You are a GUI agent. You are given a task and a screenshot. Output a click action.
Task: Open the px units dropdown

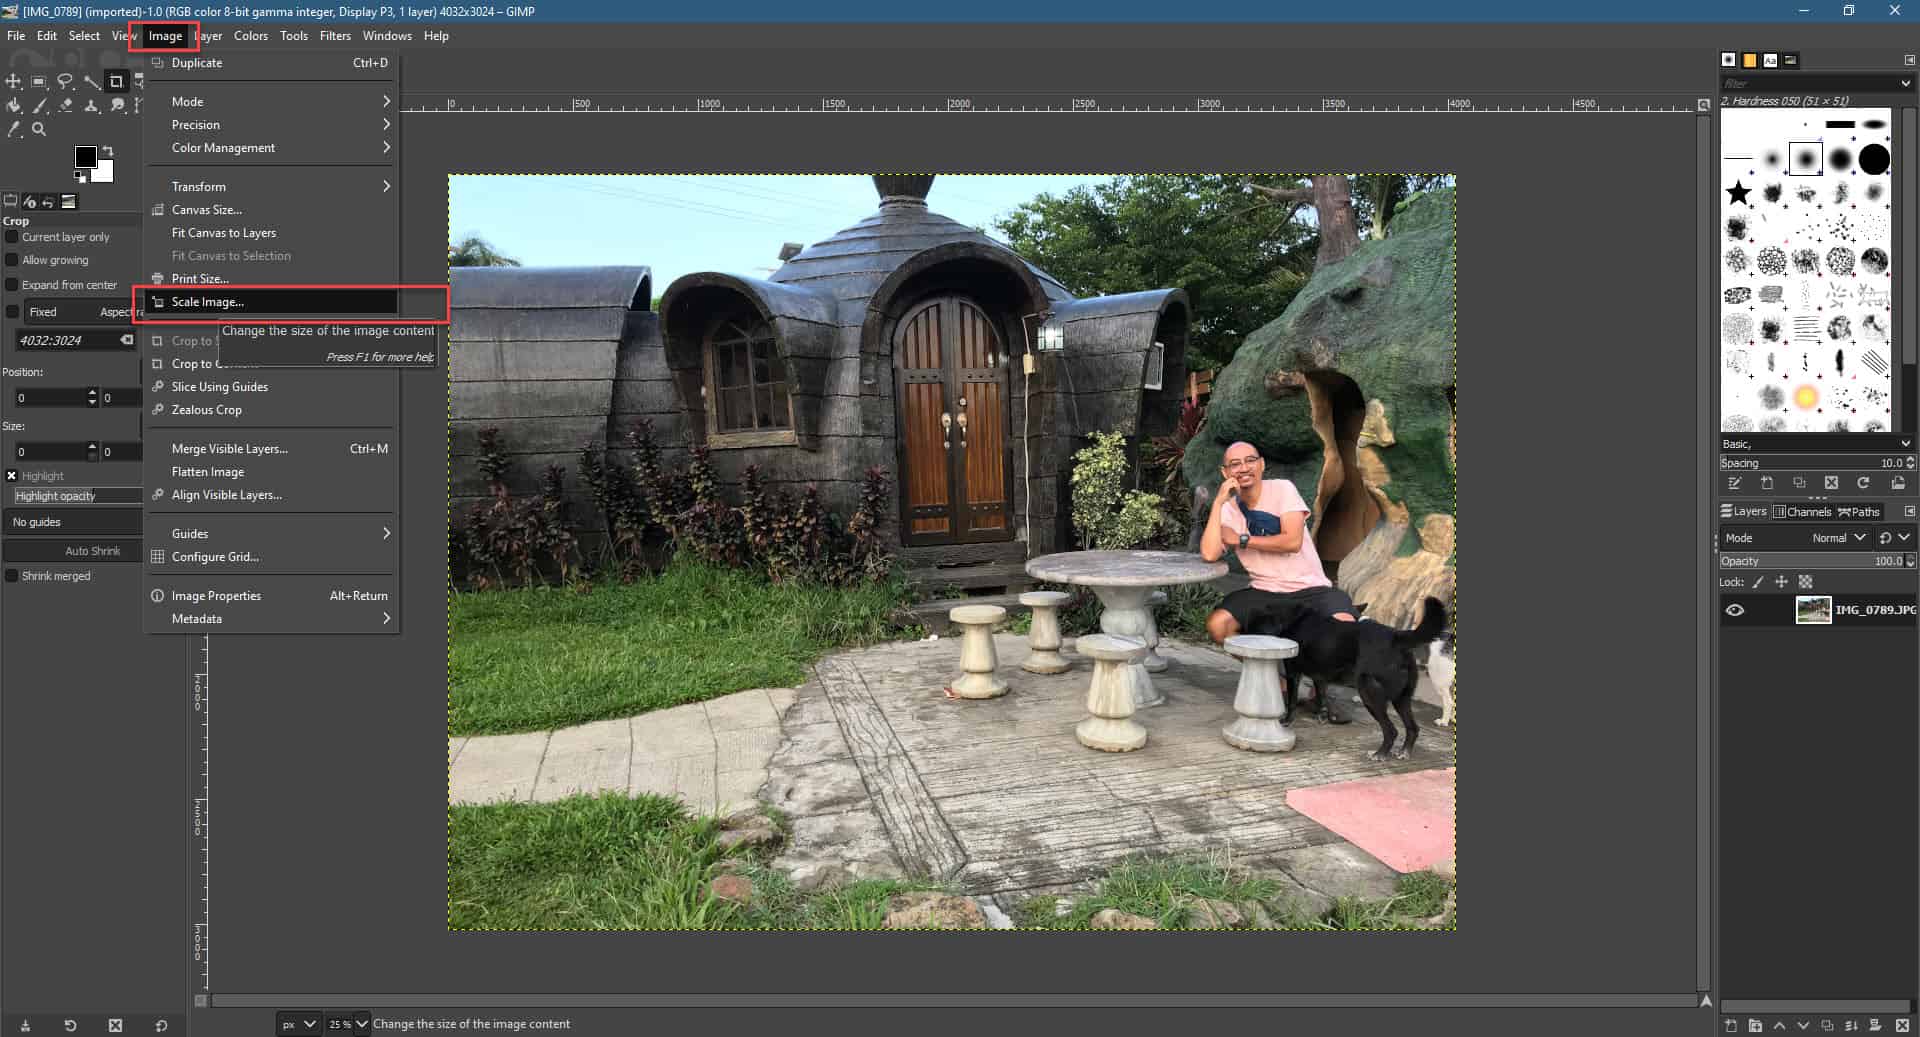click(x=297, y=1024)
